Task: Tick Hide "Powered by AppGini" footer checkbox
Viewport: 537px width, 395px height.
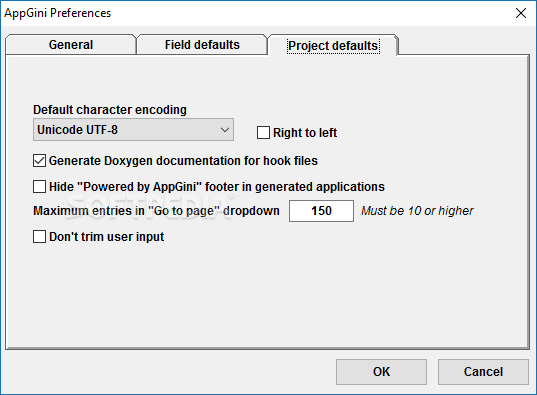Action: tap(39, 187)
